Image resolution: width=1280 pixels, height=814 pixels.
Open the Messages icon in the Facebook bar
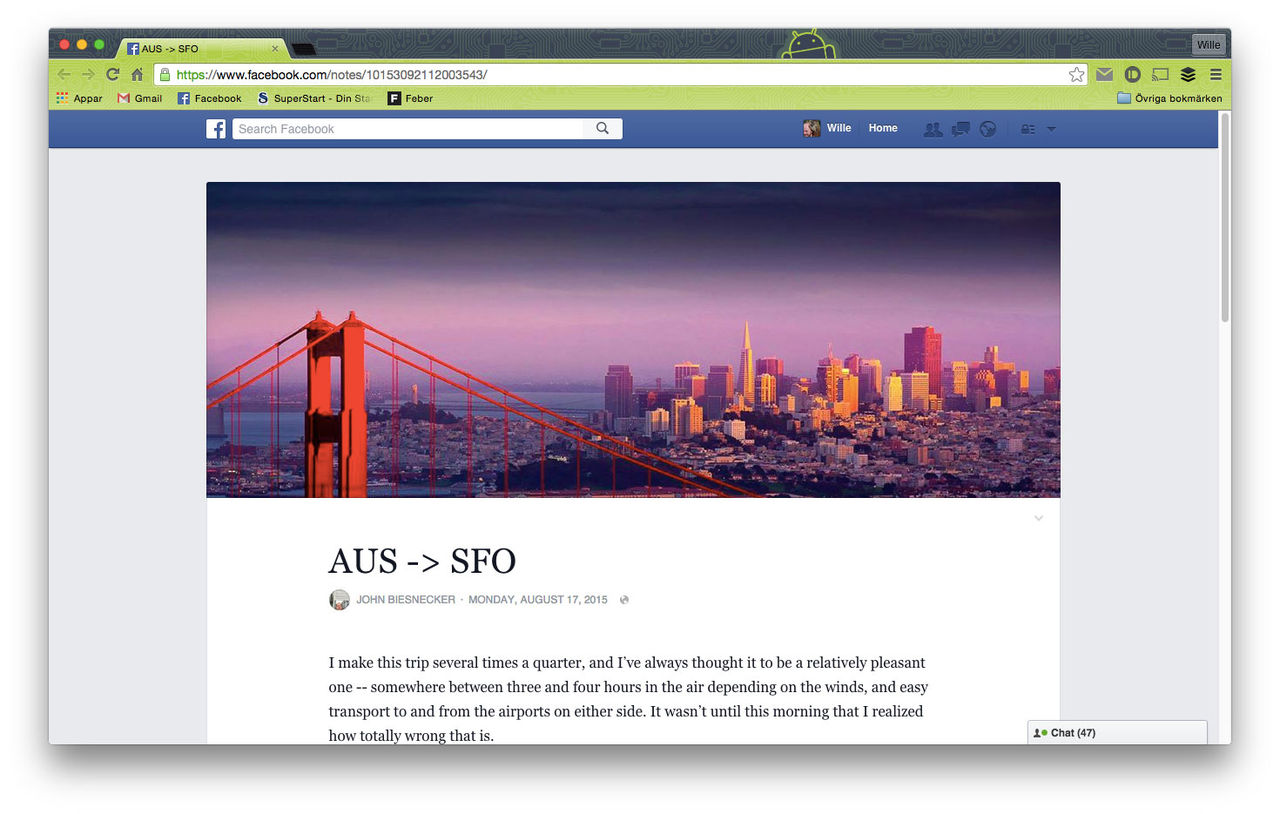(x=960, y=129)
